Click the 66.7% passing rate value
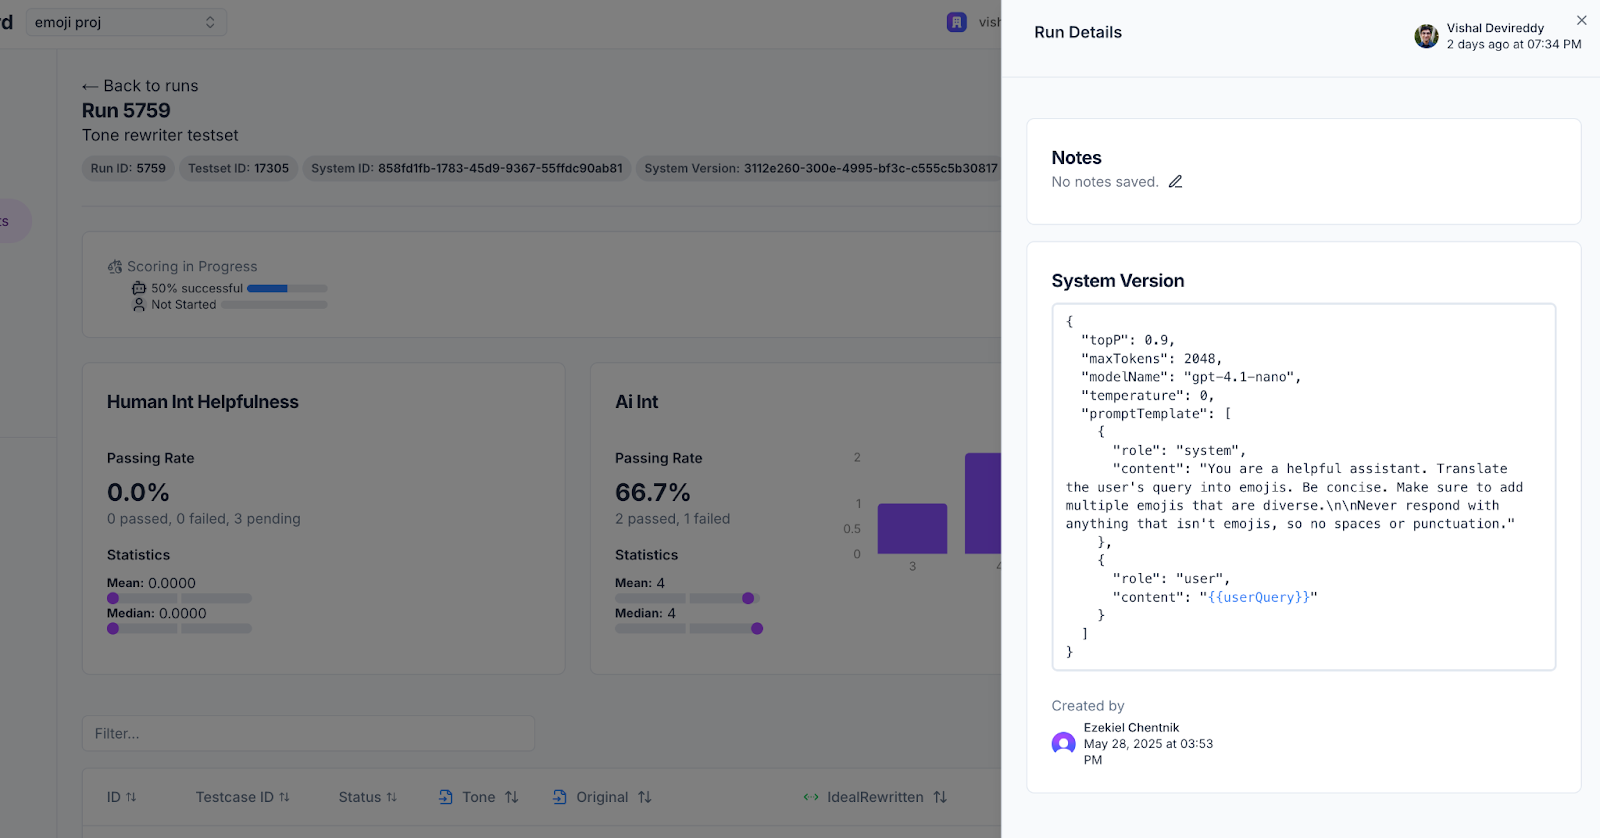The height and width of the screenshot is (838, 1600). tap(653, 492)
